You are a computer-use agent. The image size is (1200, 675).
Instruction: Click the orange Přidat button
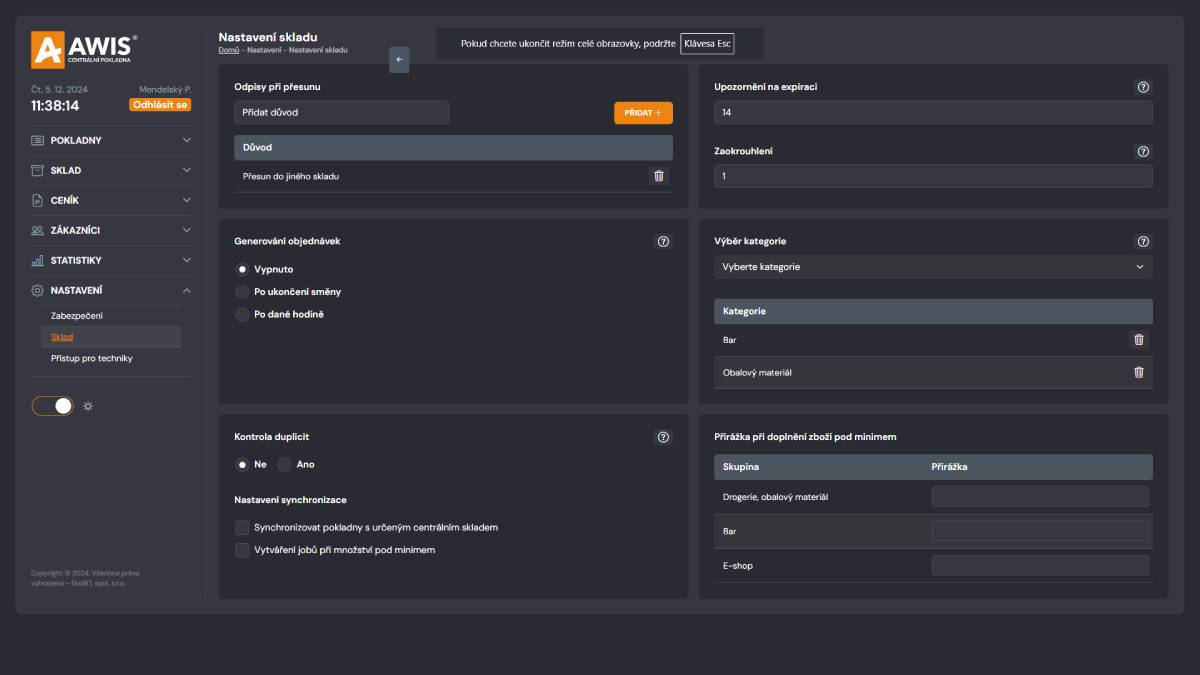(x=643, y=113)
